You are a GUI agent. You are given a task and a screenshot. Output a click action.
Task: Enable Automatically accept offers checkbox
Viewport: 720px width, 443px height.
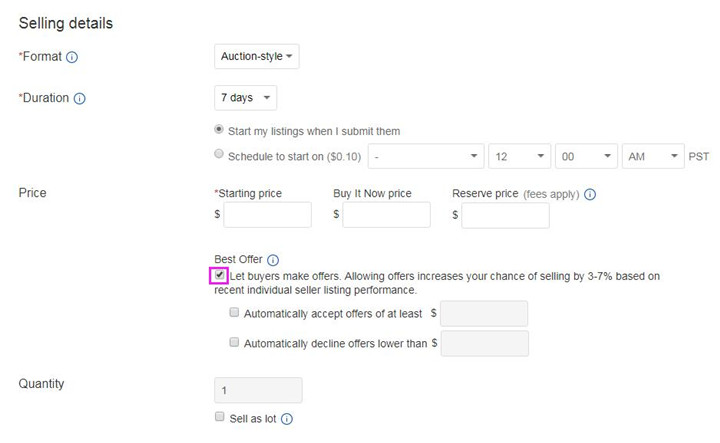tap(234, 312)
